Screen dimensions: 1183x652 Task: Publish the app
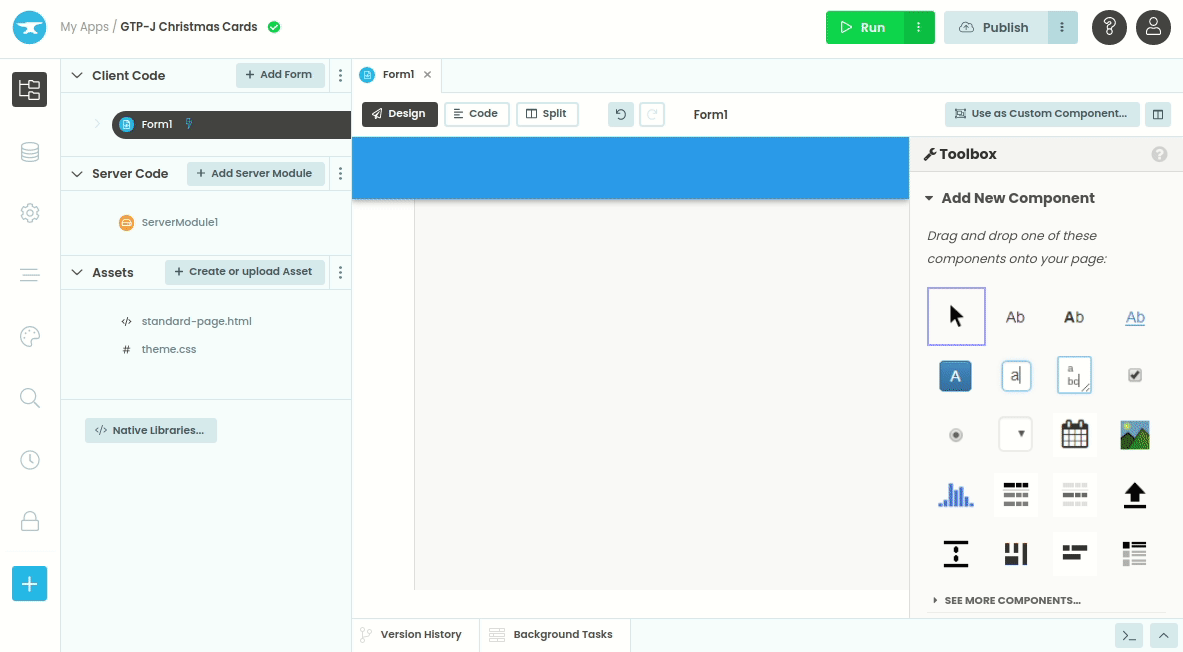[x=995, y=28]
